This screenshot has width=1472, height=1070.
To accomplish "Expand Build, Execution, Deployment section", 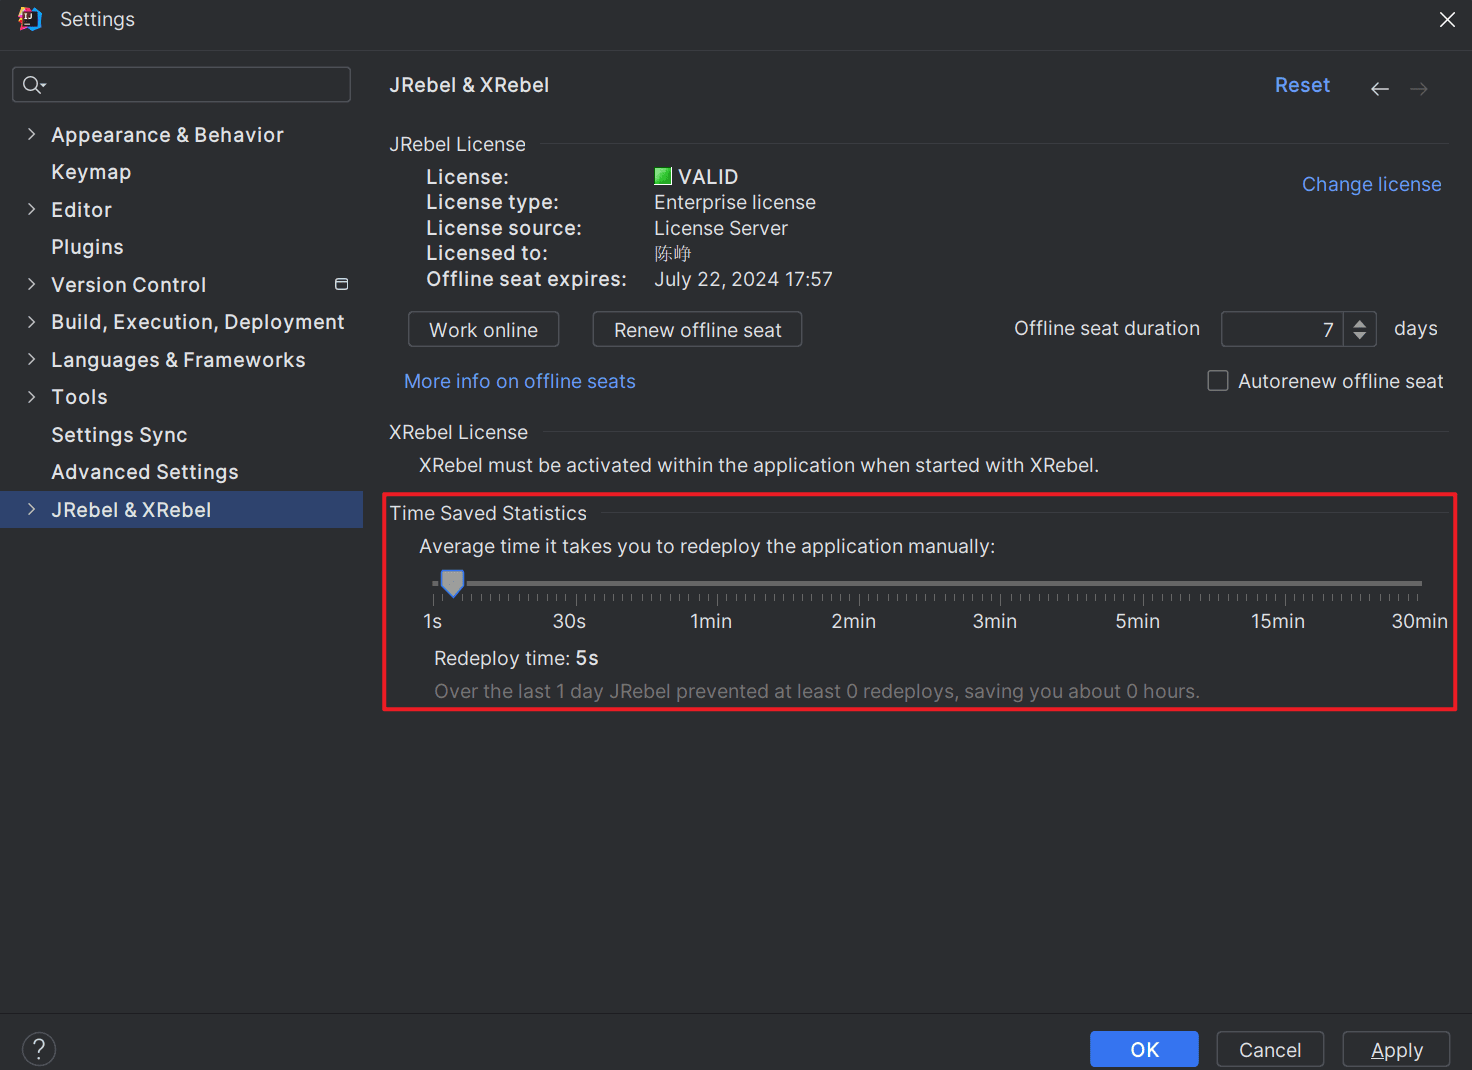I will 31,321.
